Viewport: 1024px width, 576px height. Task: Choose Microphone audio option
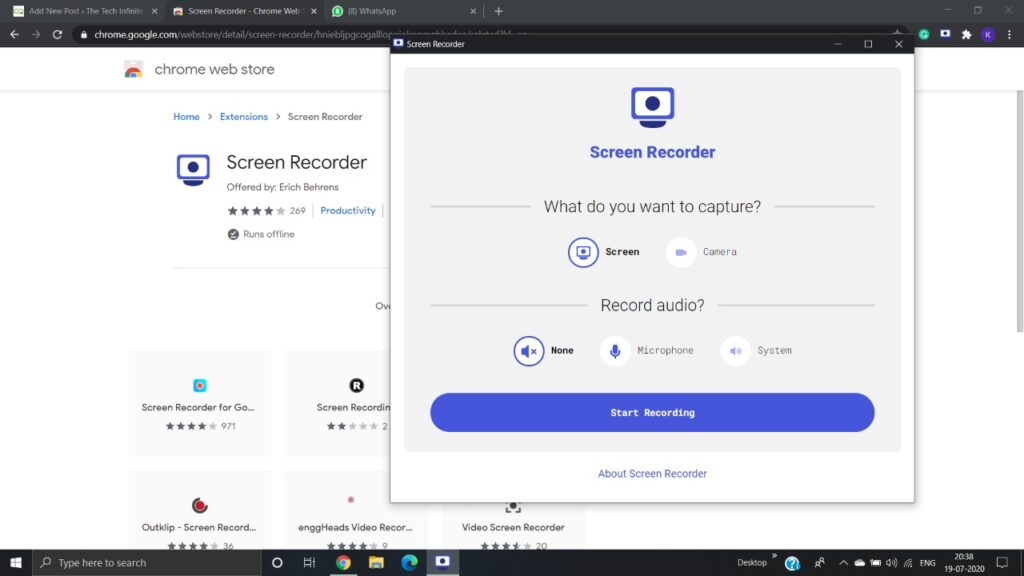click(x=647, y=351)
